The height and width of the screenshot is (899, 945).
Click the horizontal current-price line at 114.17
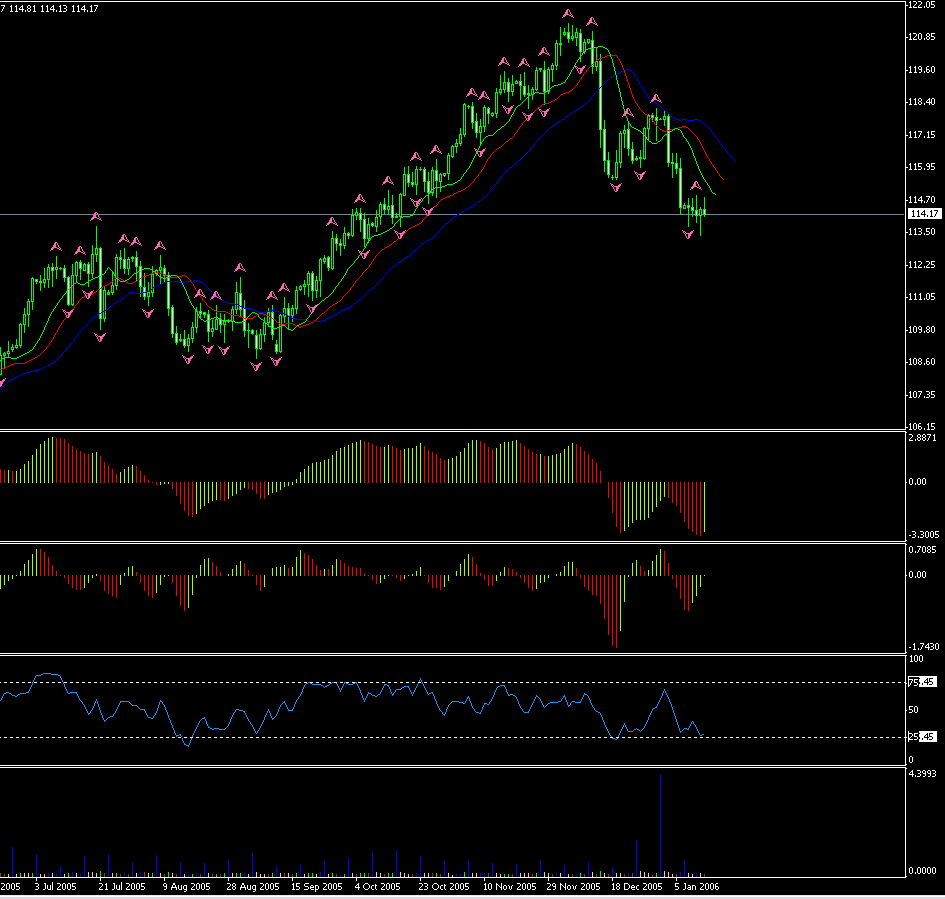tap(453, 214)
